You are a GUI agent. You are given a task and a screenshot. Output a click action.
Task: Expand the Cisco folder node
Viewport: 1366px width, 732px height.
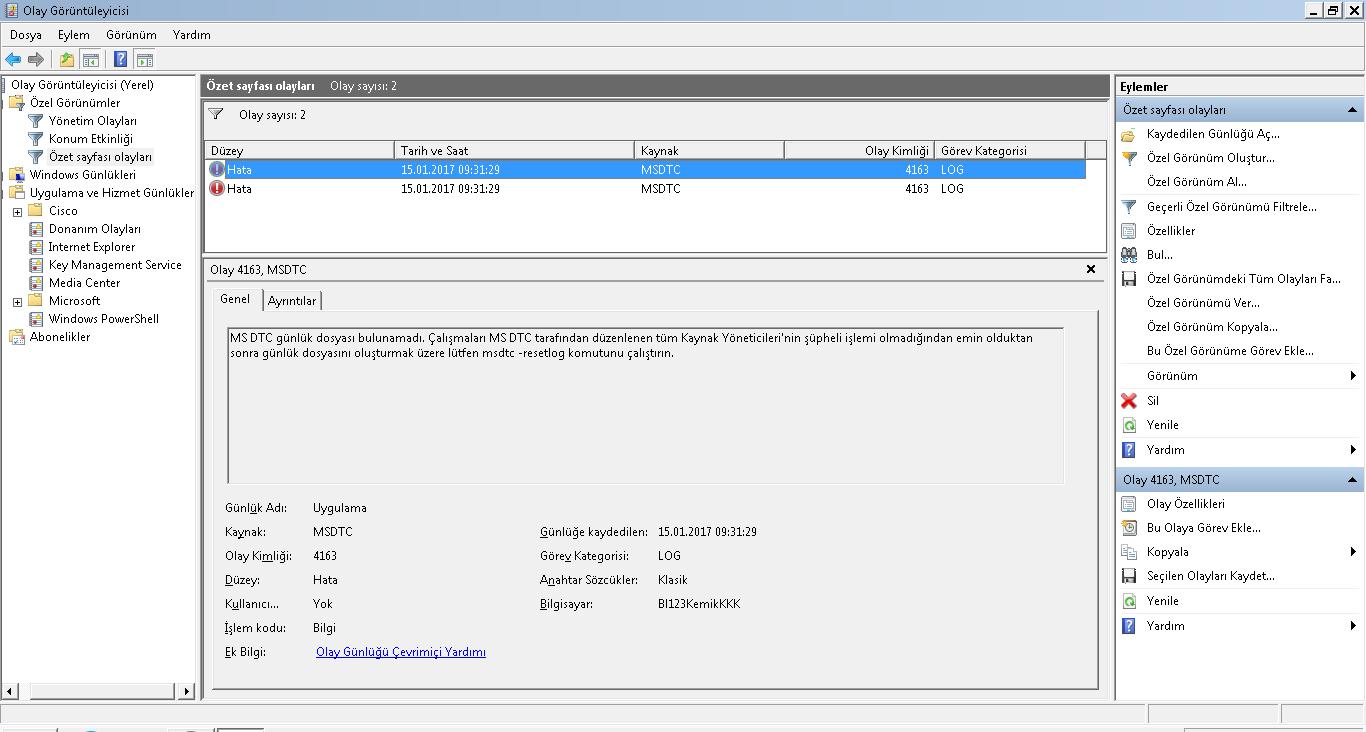17,211
